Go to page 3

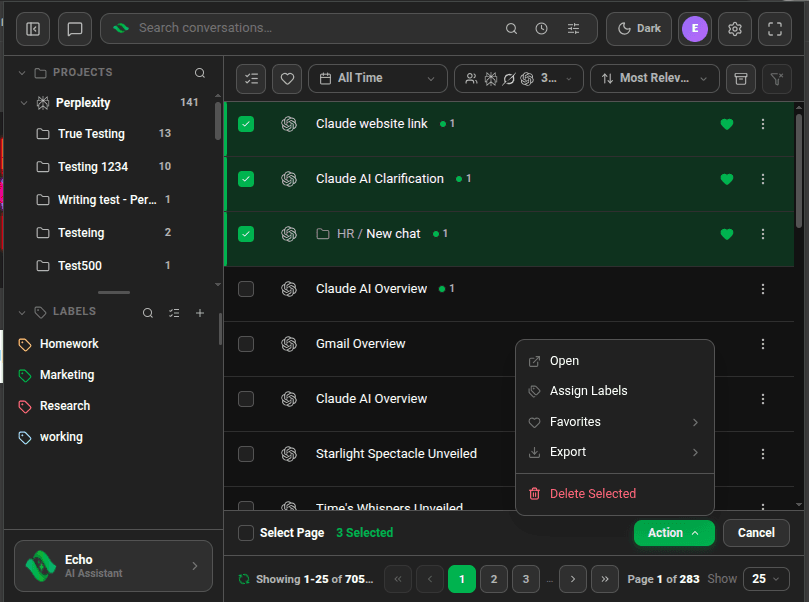[526, 579]
